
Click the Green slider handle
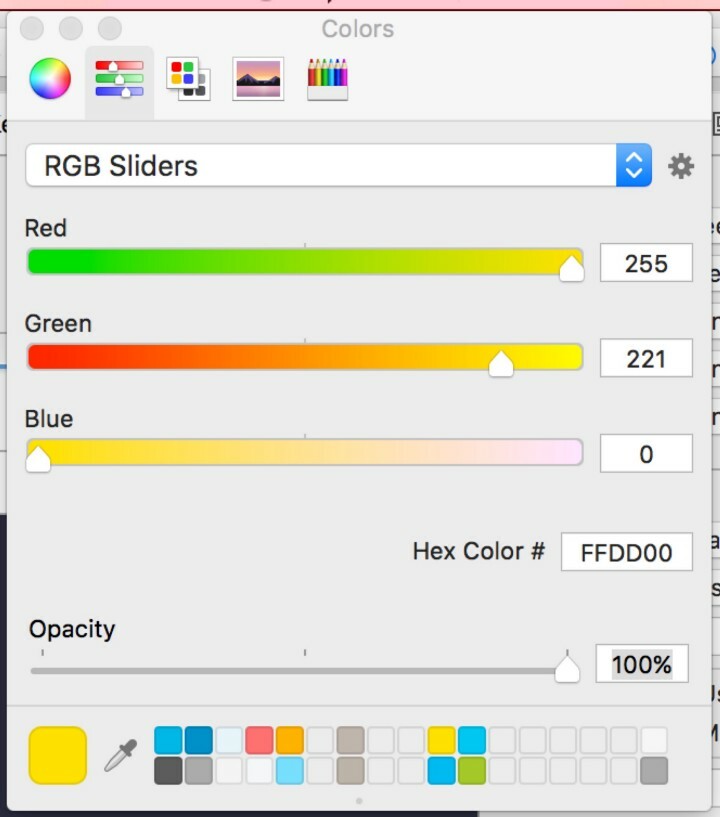501,364
